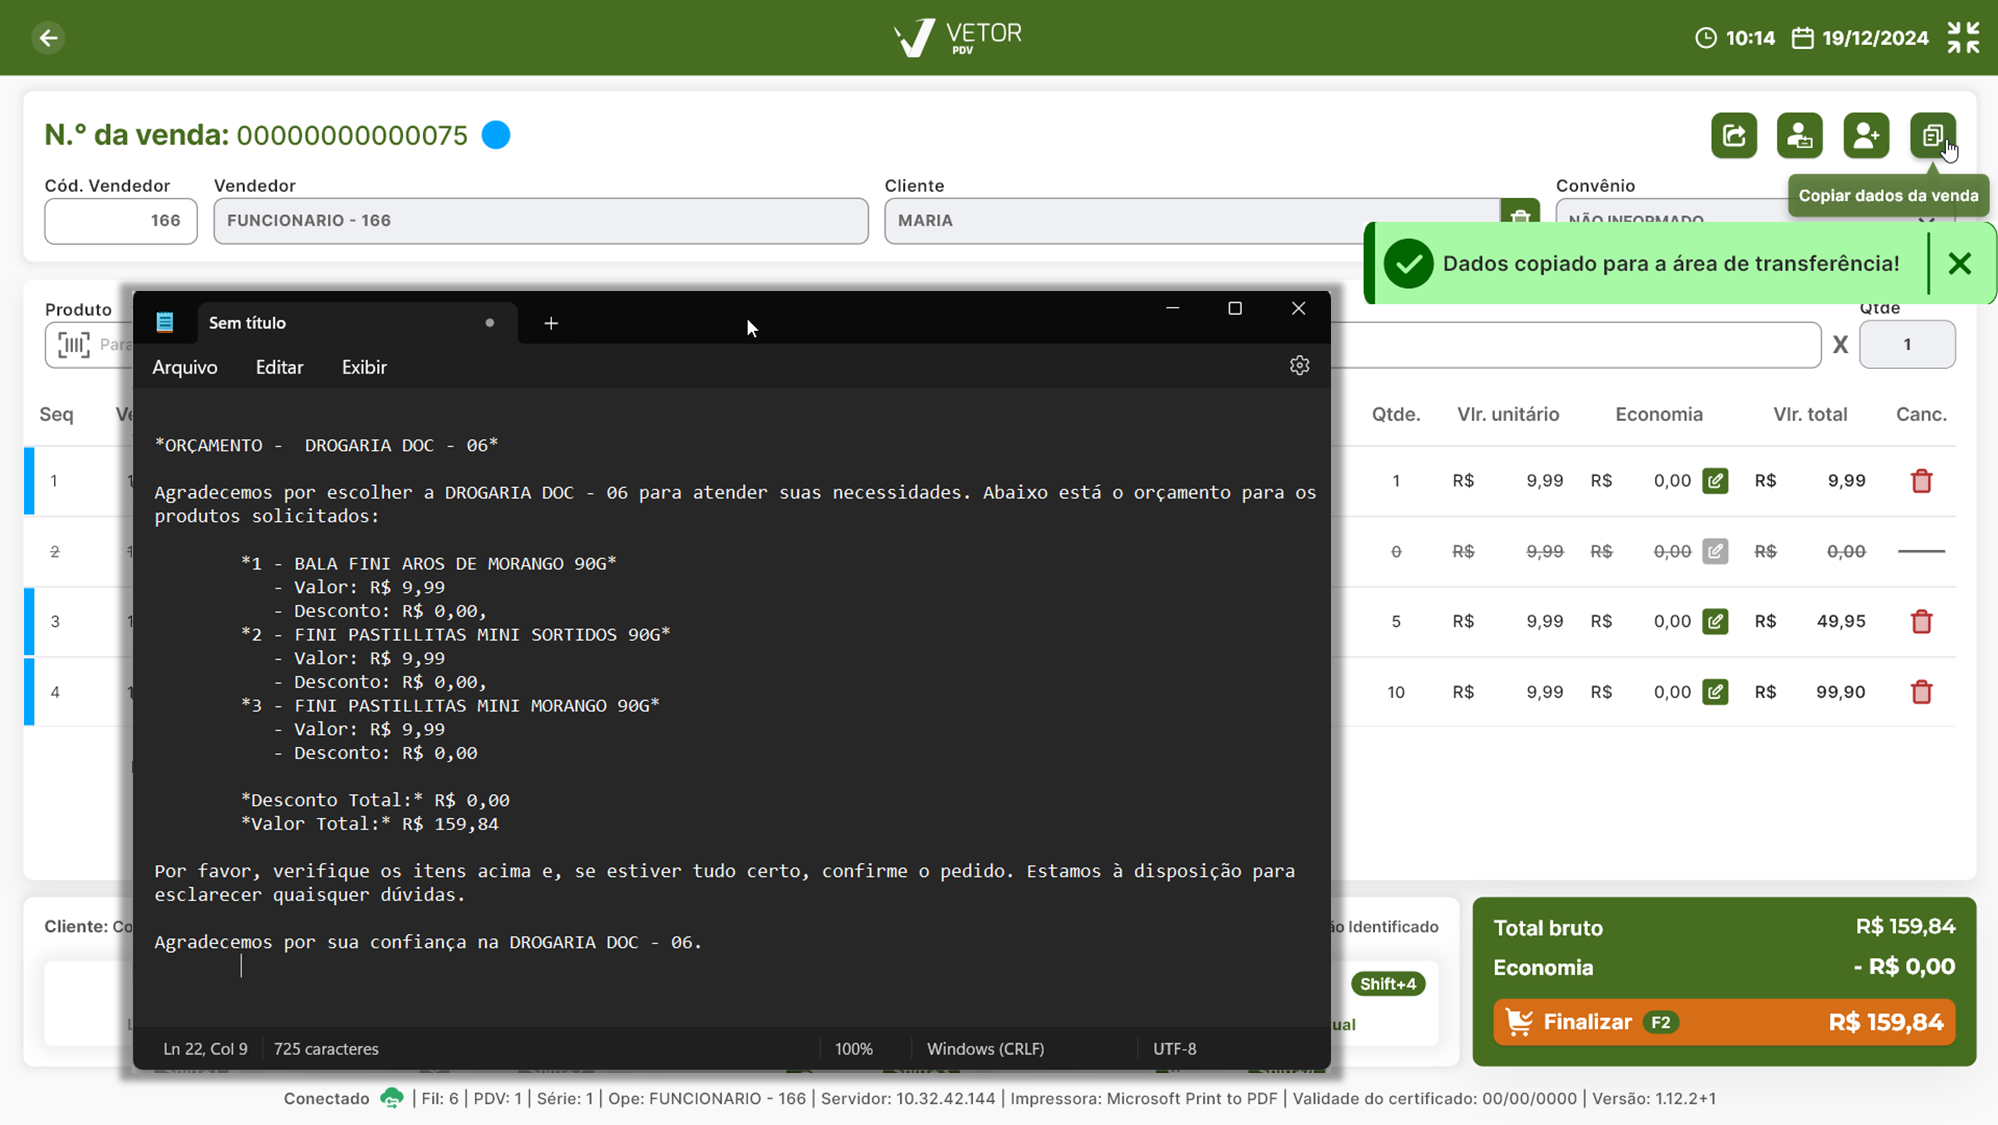This screenshot has height=1125, width=1998.
Task: Click the Notepad app icon in title bar
Action: (x=165, y=322)
